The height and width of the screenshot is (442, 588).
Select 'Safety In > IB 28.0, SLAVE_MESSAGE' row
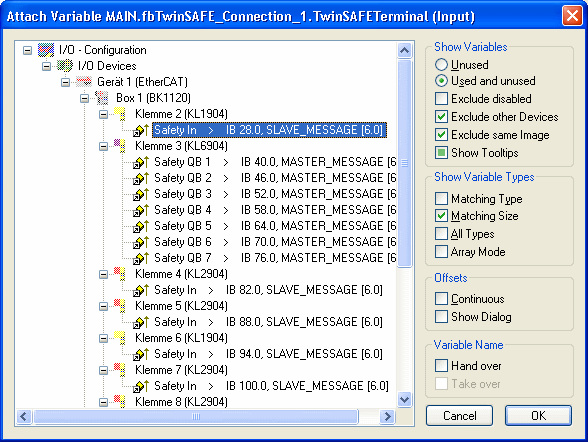coord(269,130)
